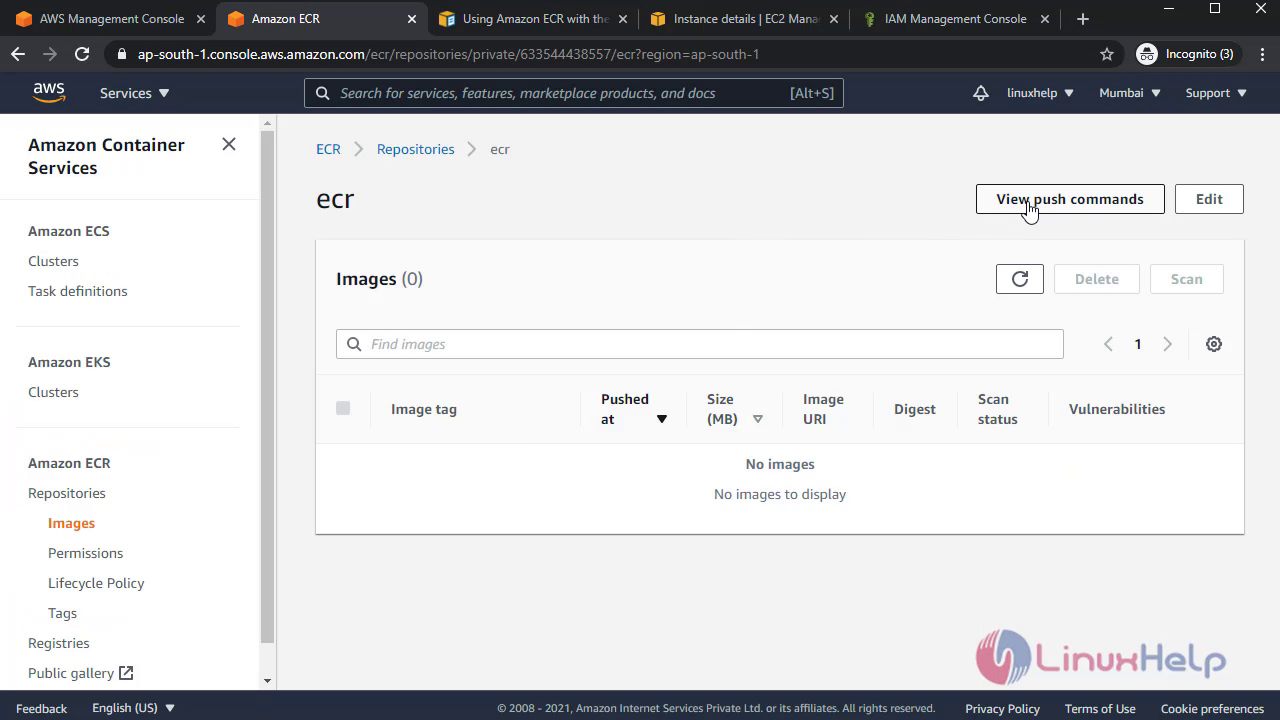This screenshot has width=1280, height=720.
Task: Open the notifications bell icon
Action: pos(981,93)
